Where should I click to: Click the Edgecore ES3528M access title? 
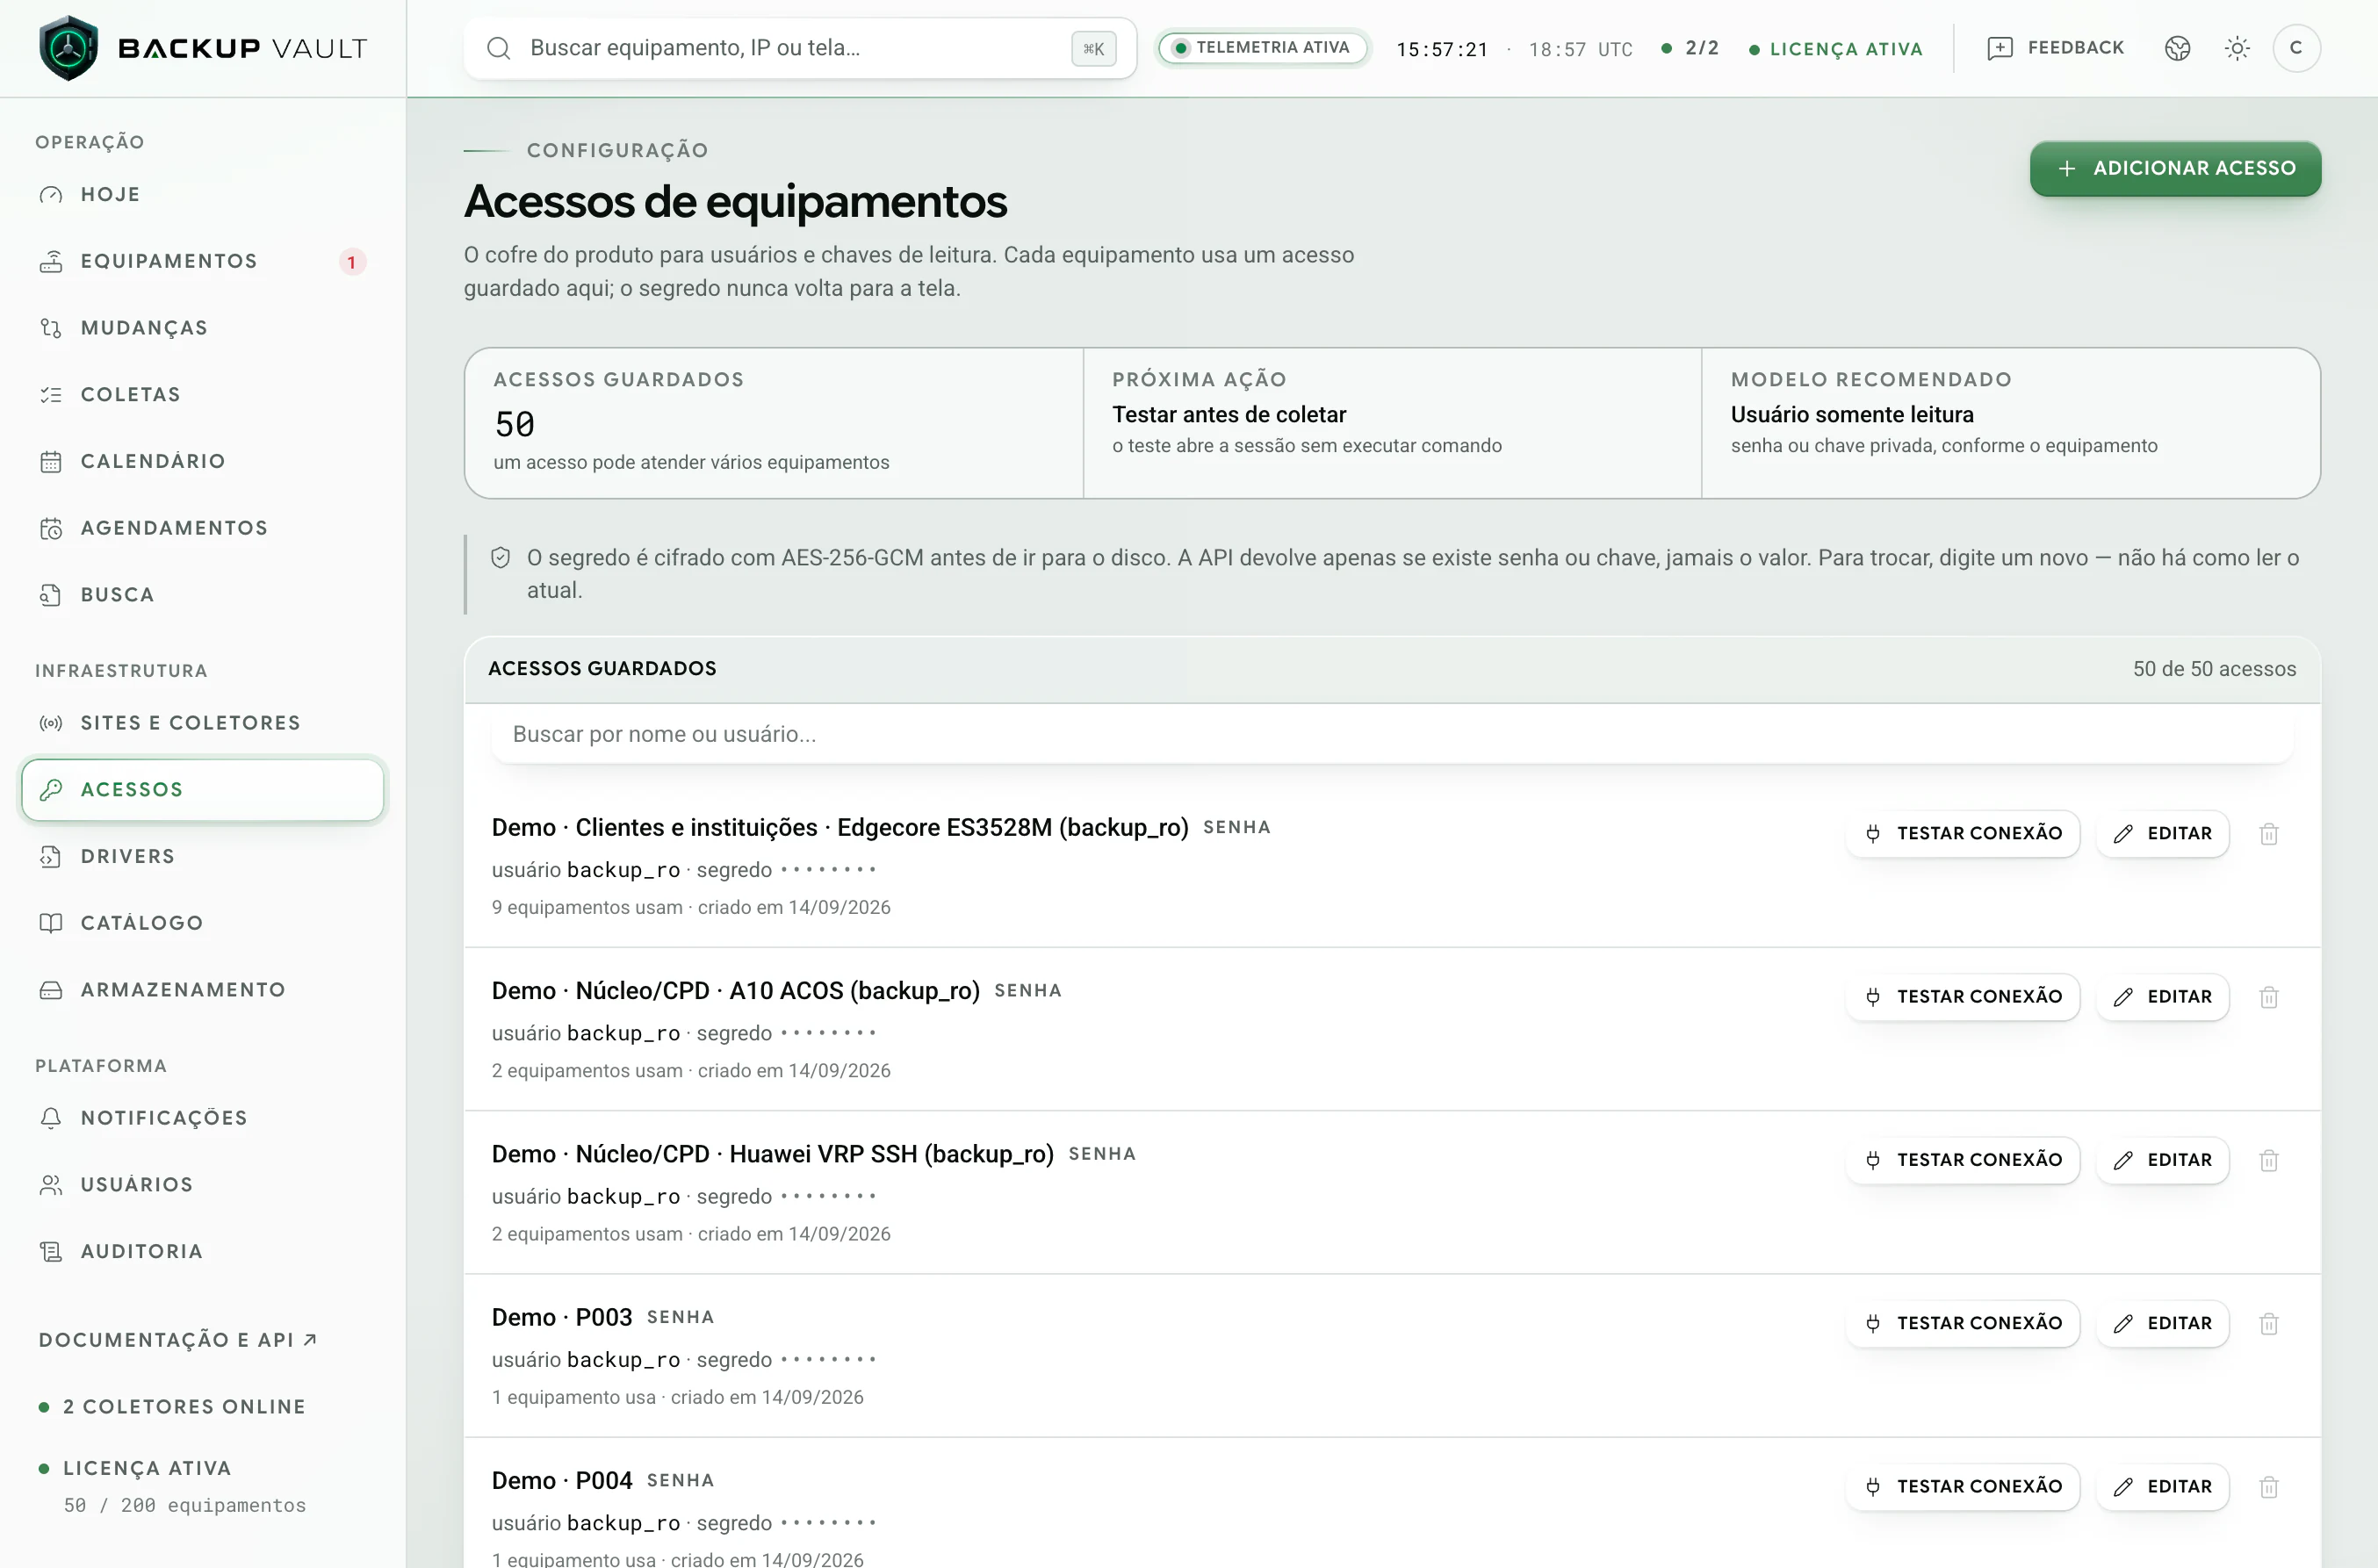(x=840, y=828)
